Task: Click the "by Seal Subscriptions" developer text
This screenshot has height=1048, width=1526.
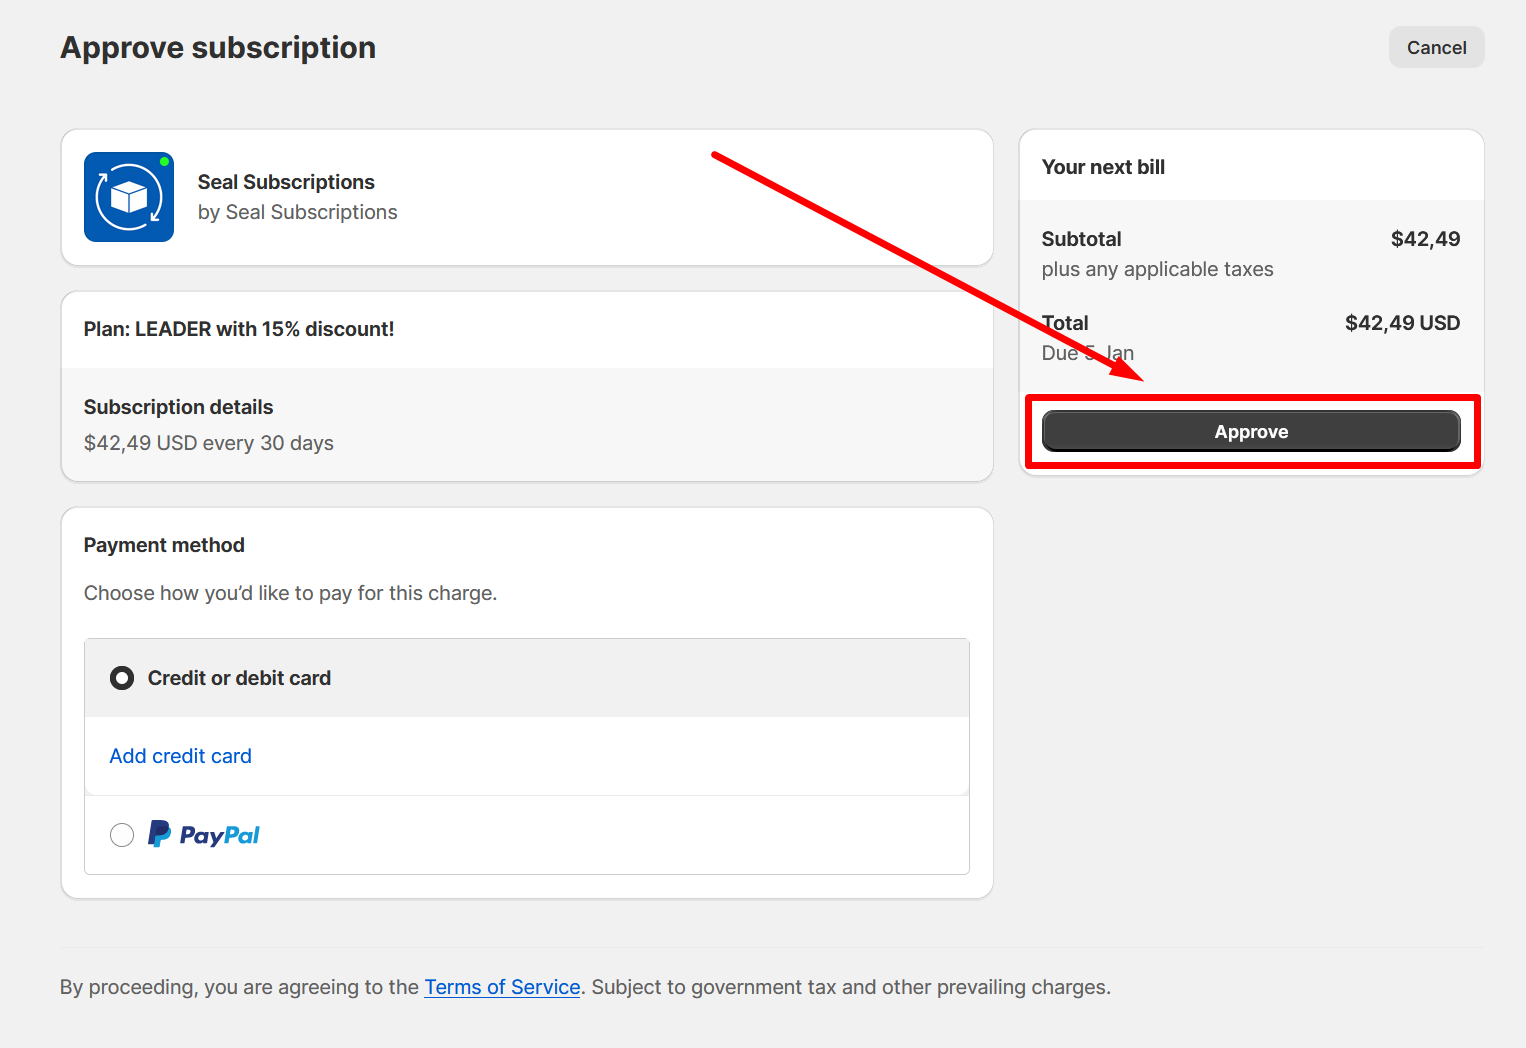Action: 297,212
